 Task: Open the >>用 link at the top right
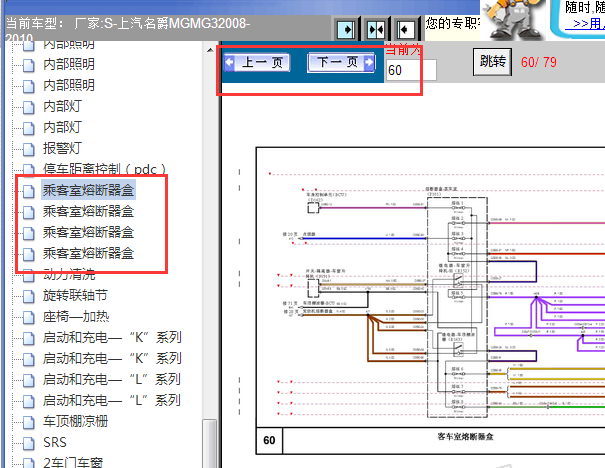584,24
